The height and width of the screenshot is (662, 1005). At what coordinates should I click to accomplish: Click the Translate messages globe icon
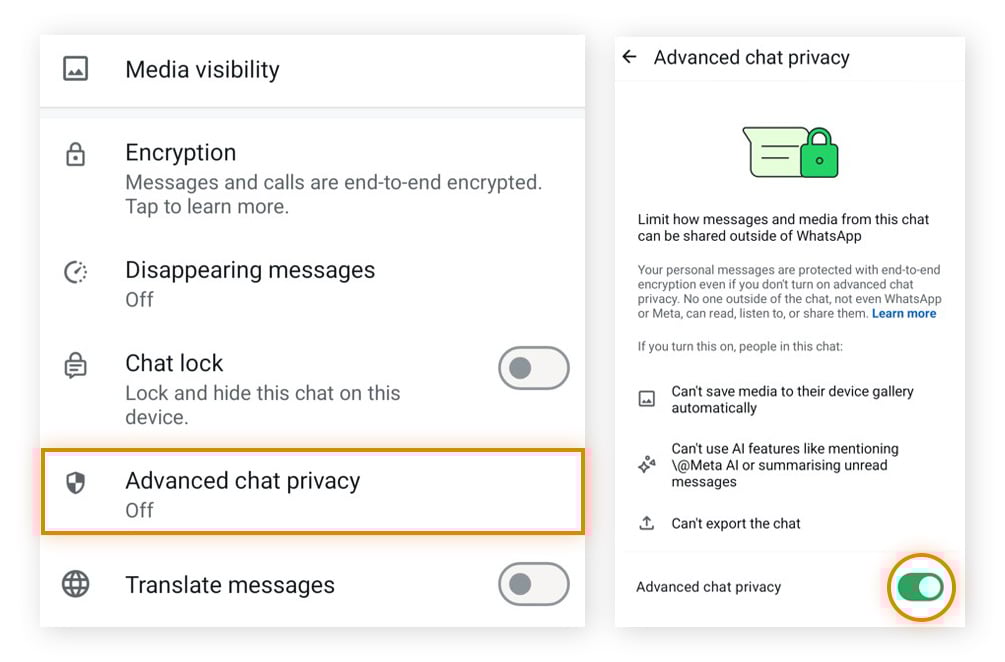click(75, 585)
